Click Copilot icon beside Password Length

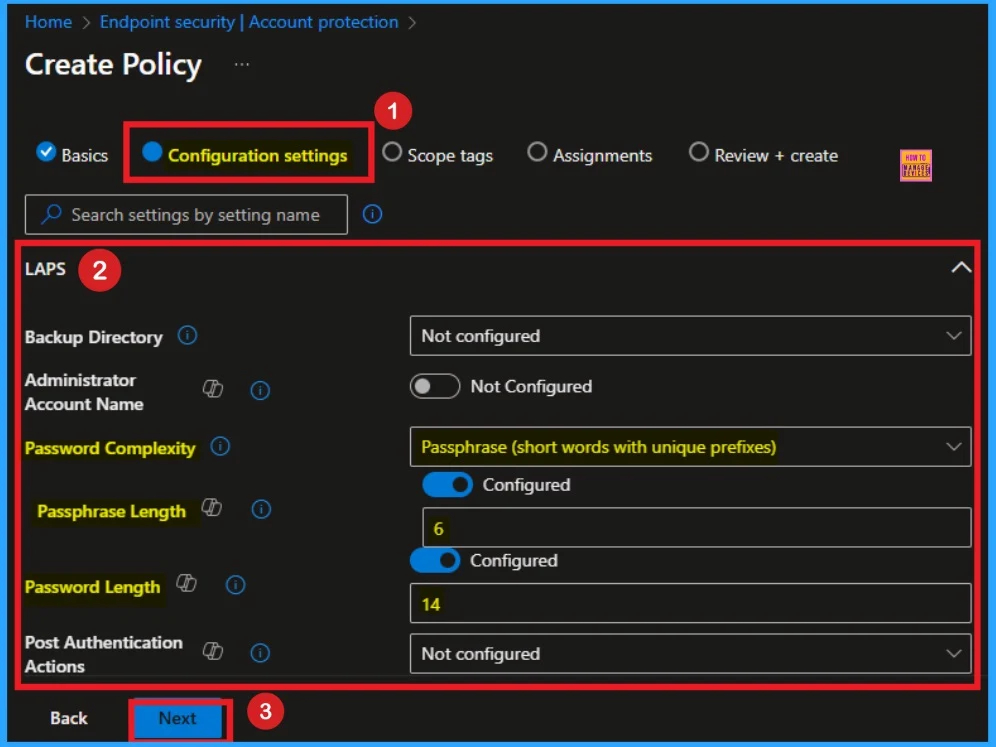[x=186, y=583]
